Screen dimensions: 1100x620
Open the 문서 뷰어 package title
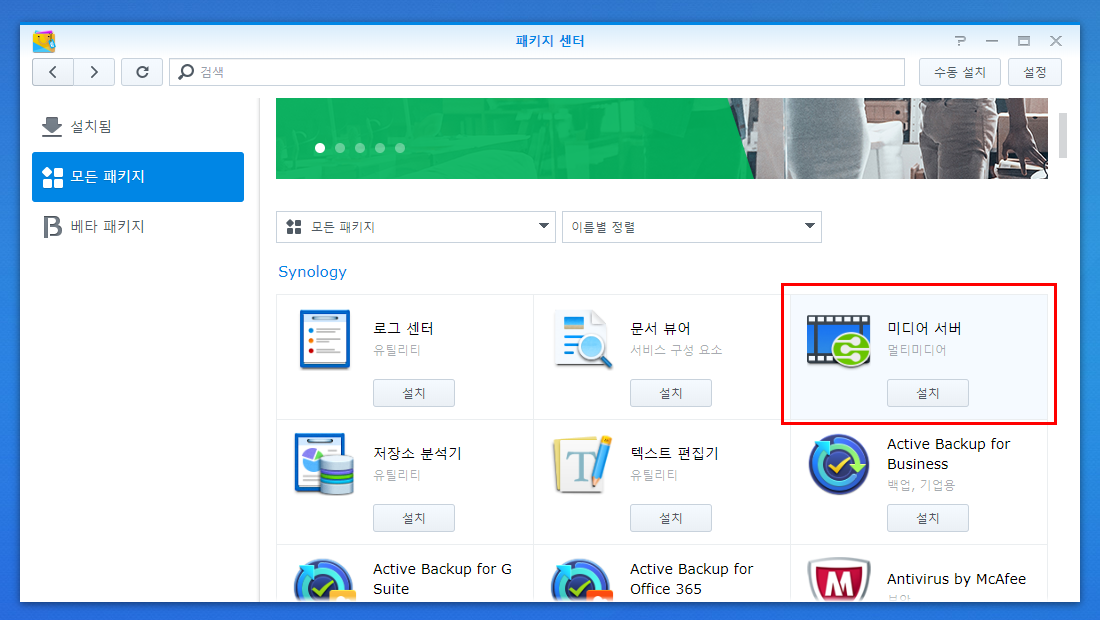click(660, 328)
